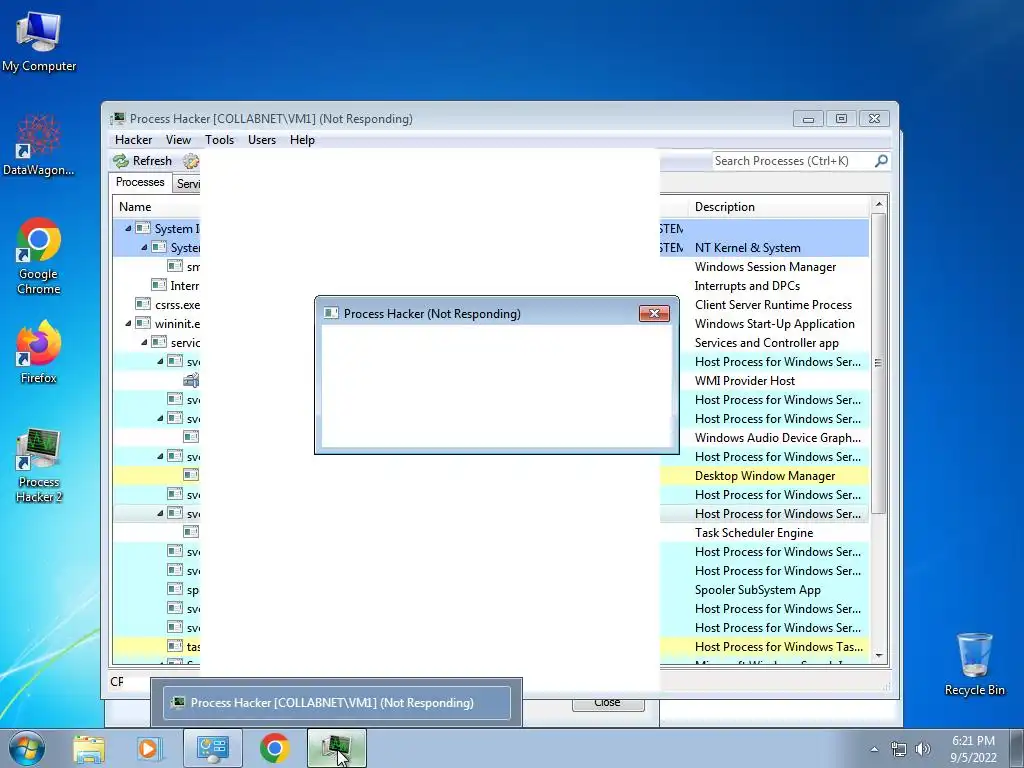Minimize the Process Hacker main window

pyautogui.click(x=808, y=119)
